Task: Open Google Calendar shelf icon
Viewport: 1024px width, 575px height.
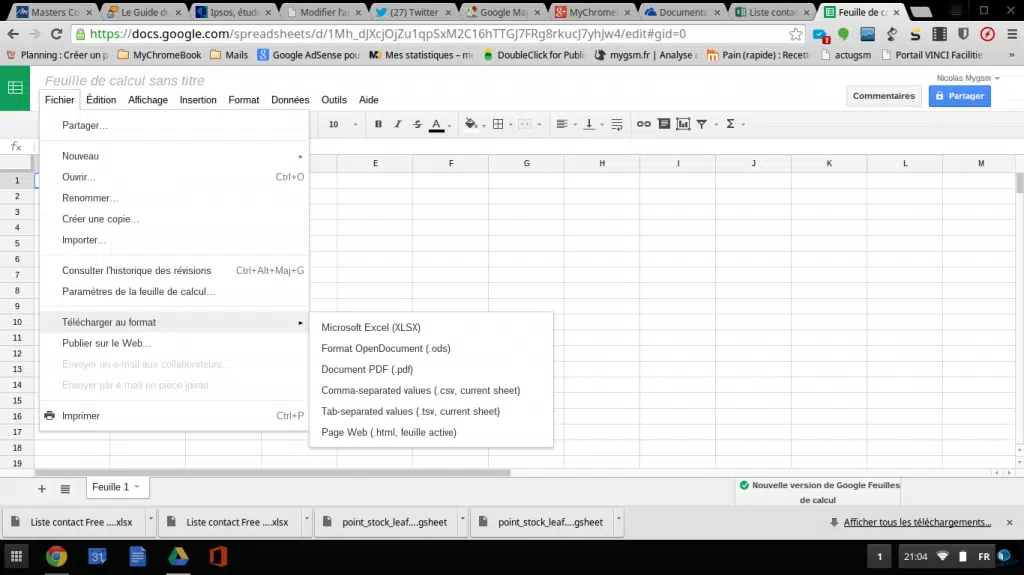Action: (x=97, y=557)
